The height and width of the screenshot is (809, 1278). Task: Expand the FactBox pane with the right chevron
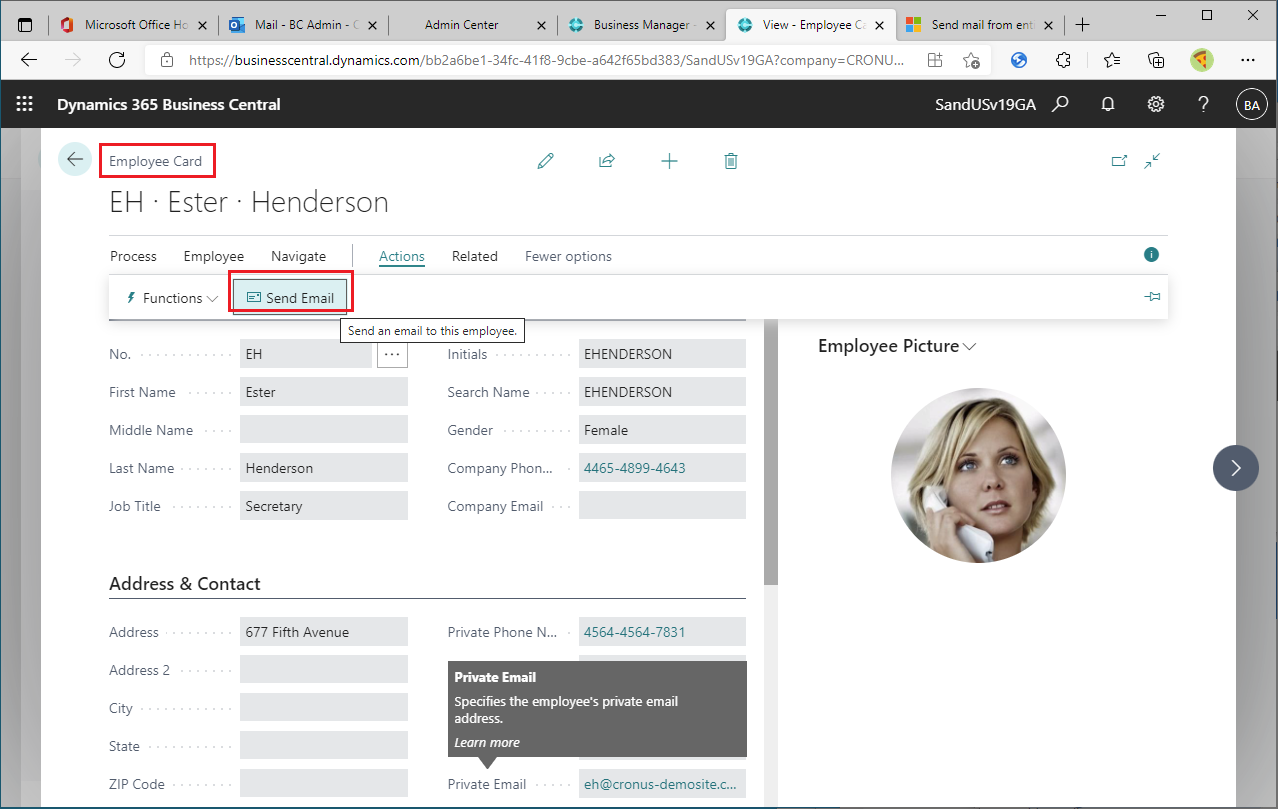[1235, 468]
